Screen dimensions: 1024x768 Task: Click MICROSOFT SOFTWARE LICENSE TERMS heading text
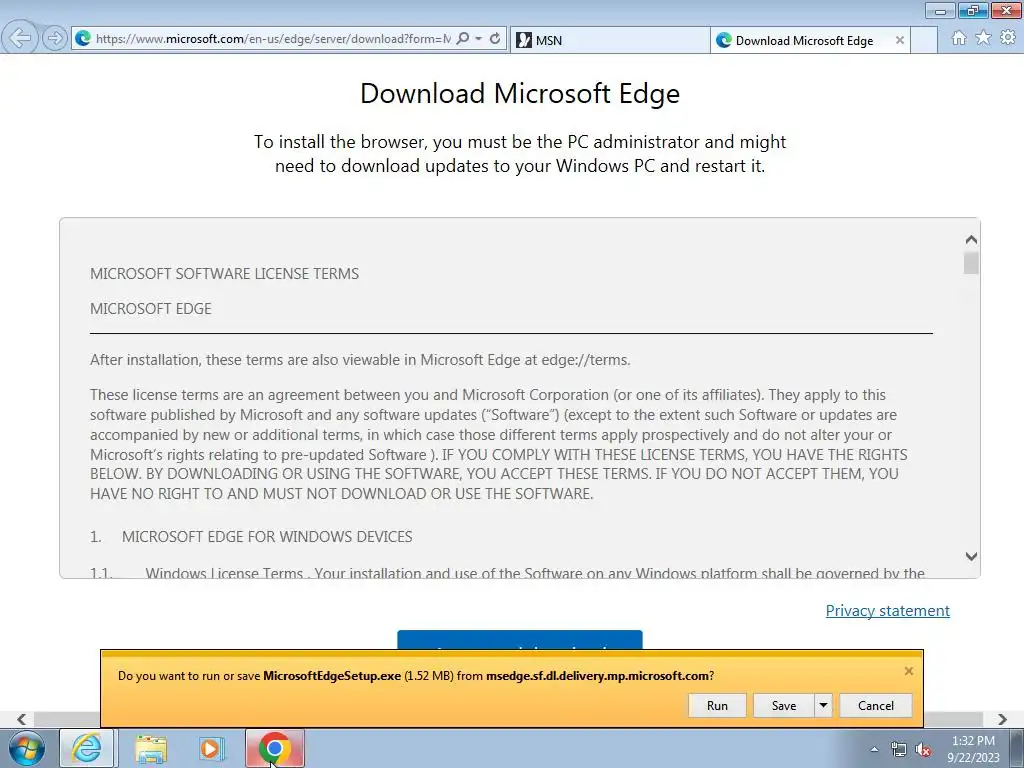click(224, 274)
